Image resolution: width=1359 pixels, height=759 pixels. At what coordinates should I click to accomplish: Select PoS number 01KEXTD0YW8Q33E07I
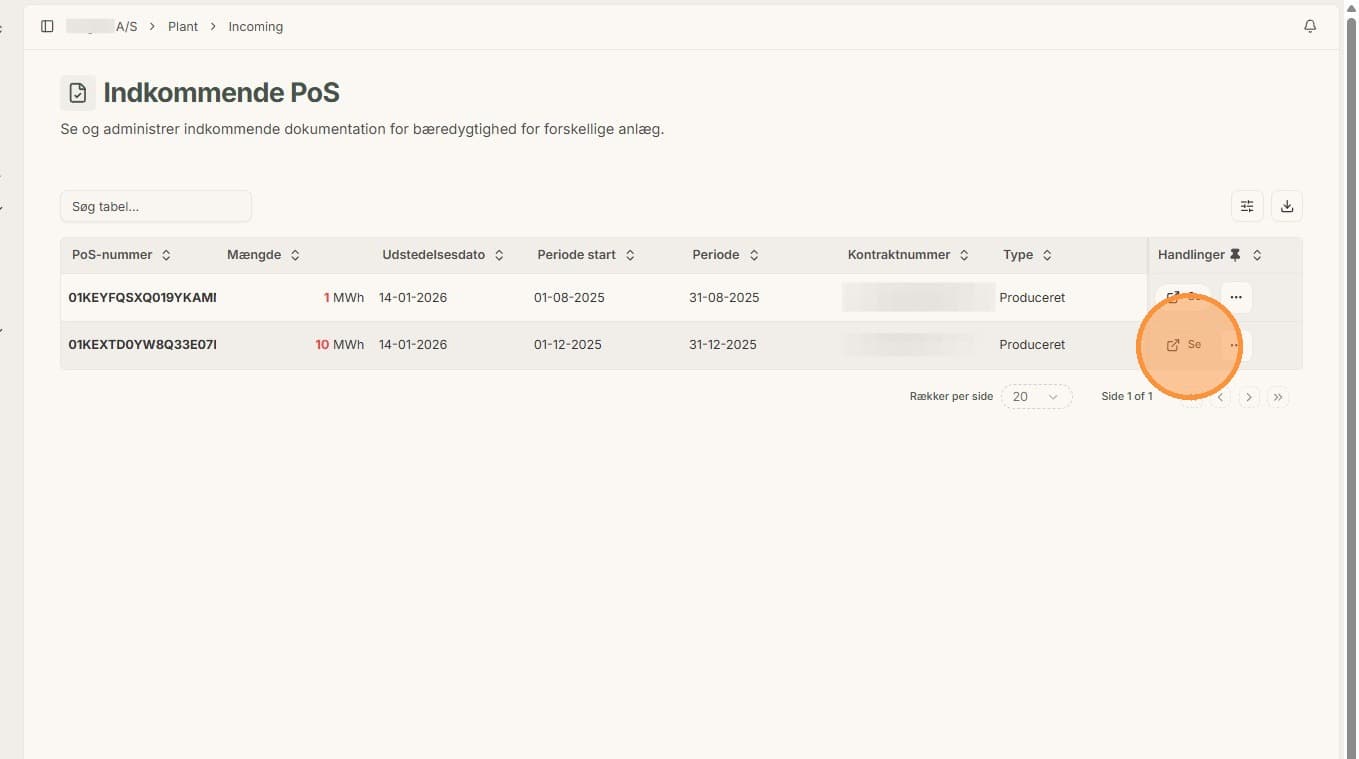142,345
